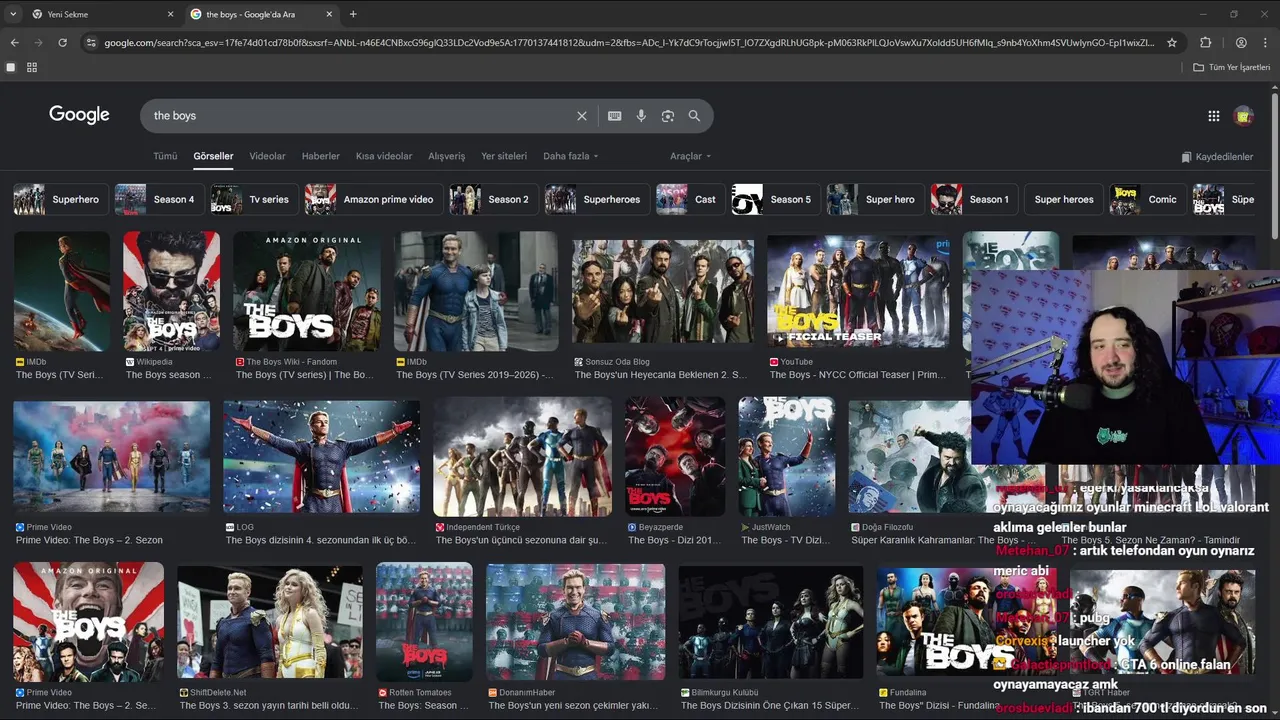Close the 'the boys - Google'da Ara' tab

click(x=329, y=14)
